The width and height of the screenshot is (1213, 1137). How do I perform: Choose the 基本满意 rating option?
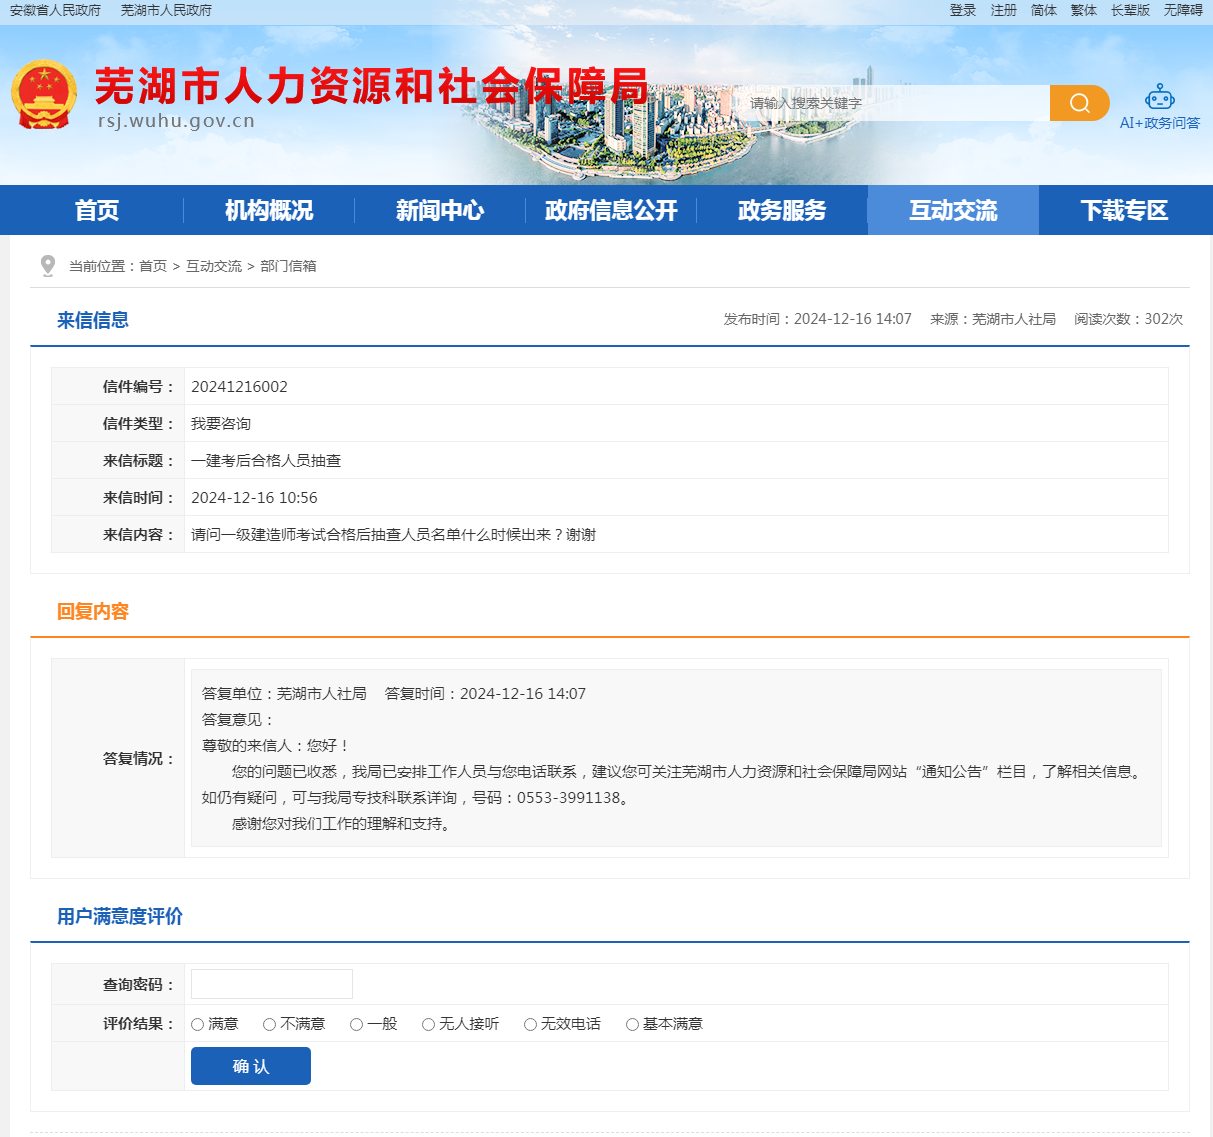coord(632,1024)
